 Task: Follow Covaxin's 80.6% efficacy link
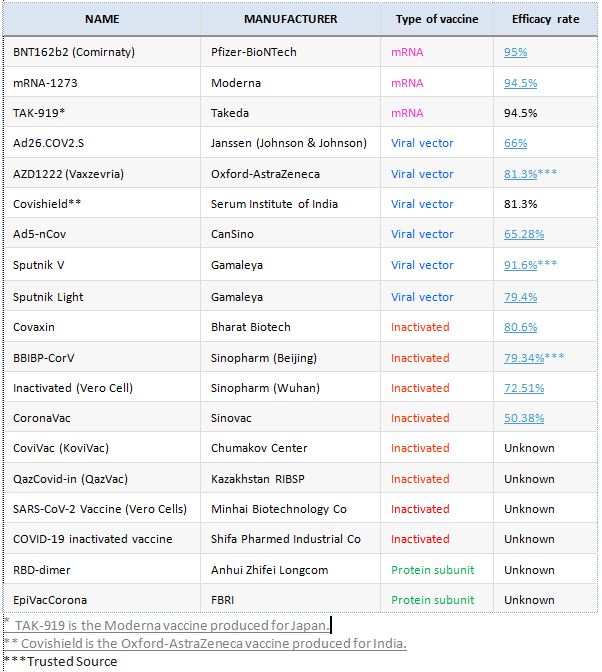coord(520,327)
